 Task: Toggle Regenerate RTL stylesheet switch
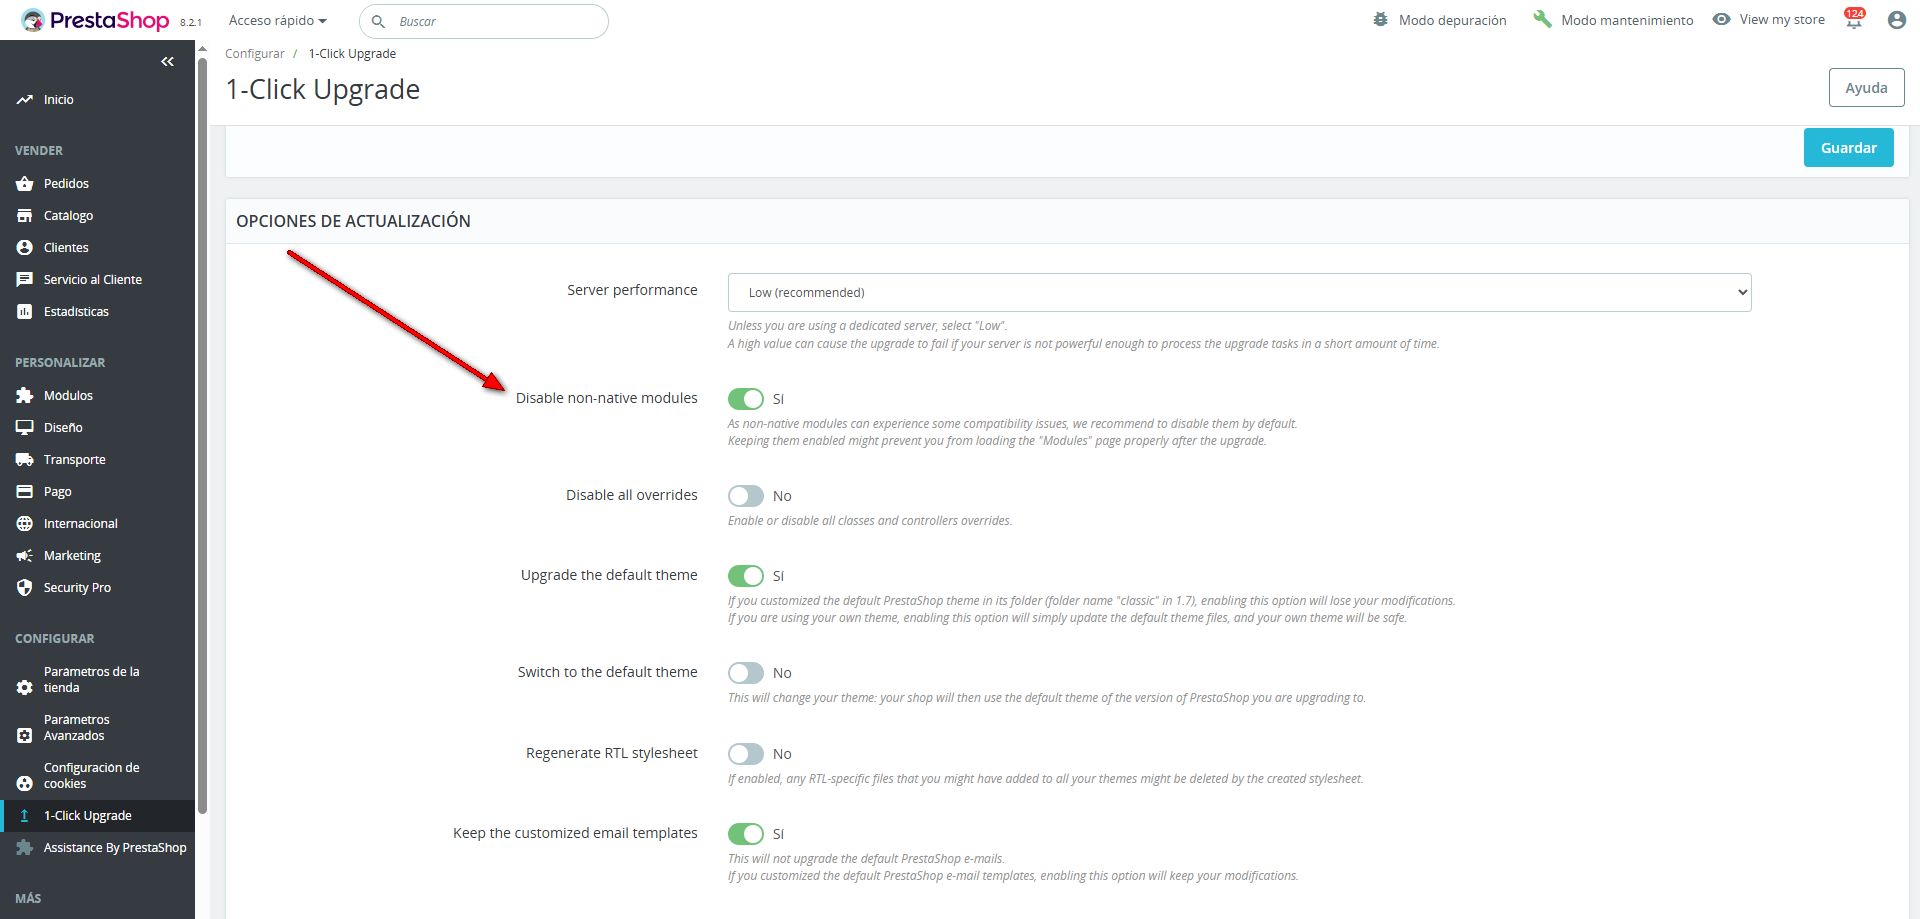[746, 754]
